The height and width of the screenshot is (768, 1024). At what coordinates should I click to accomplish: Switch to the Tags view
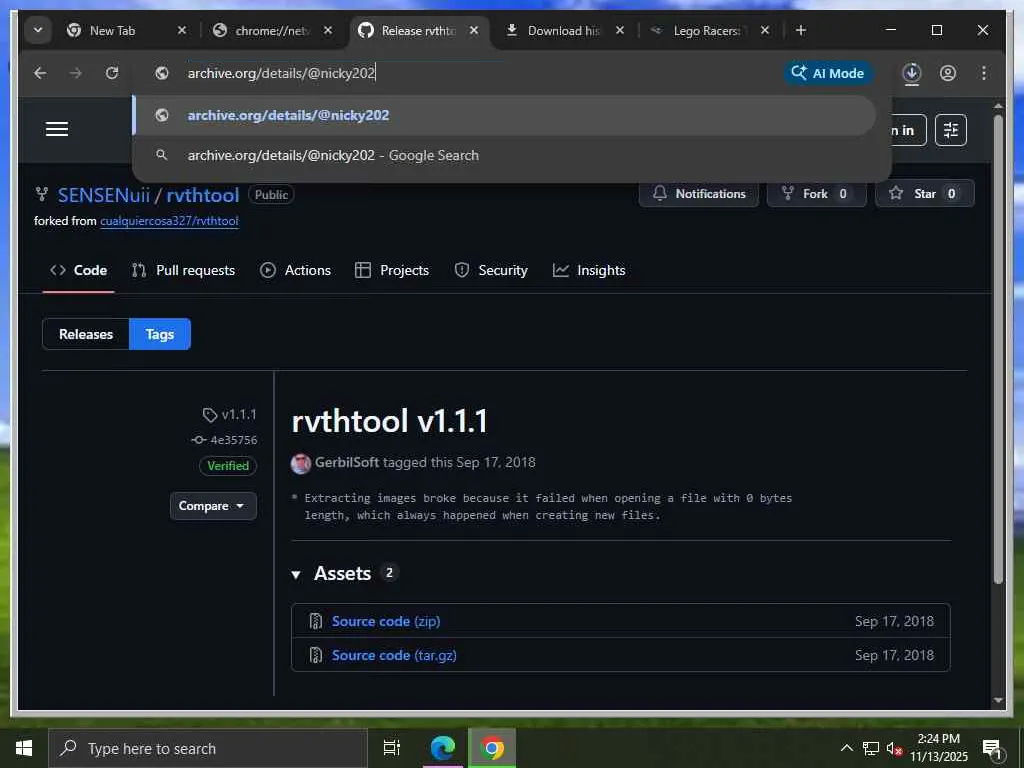tap(160, 334)
